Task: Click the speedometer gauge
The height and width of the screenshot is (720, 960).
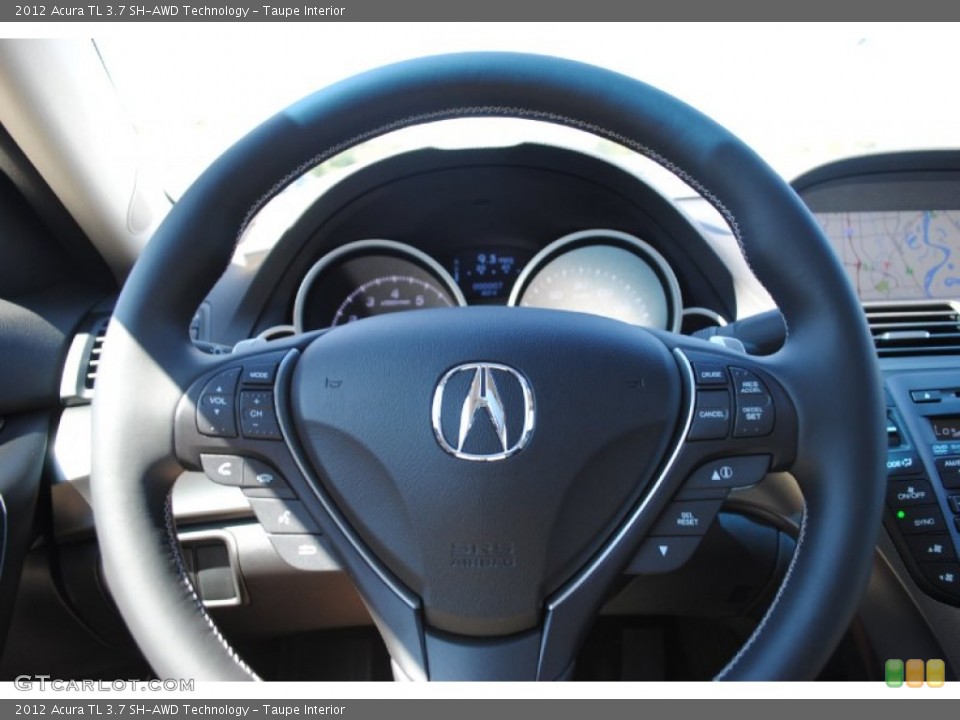Action: [596, 282]
